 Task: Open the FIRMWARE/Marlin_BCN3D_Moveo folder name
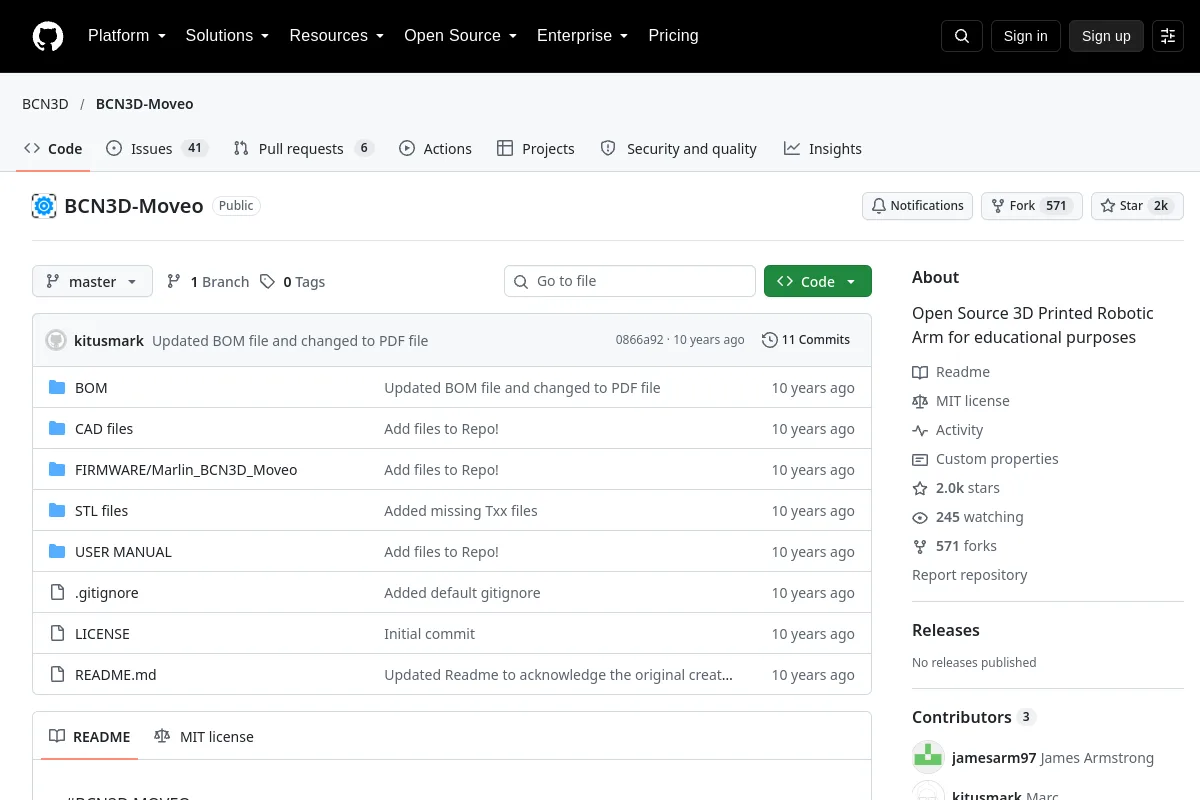(186, 470)
